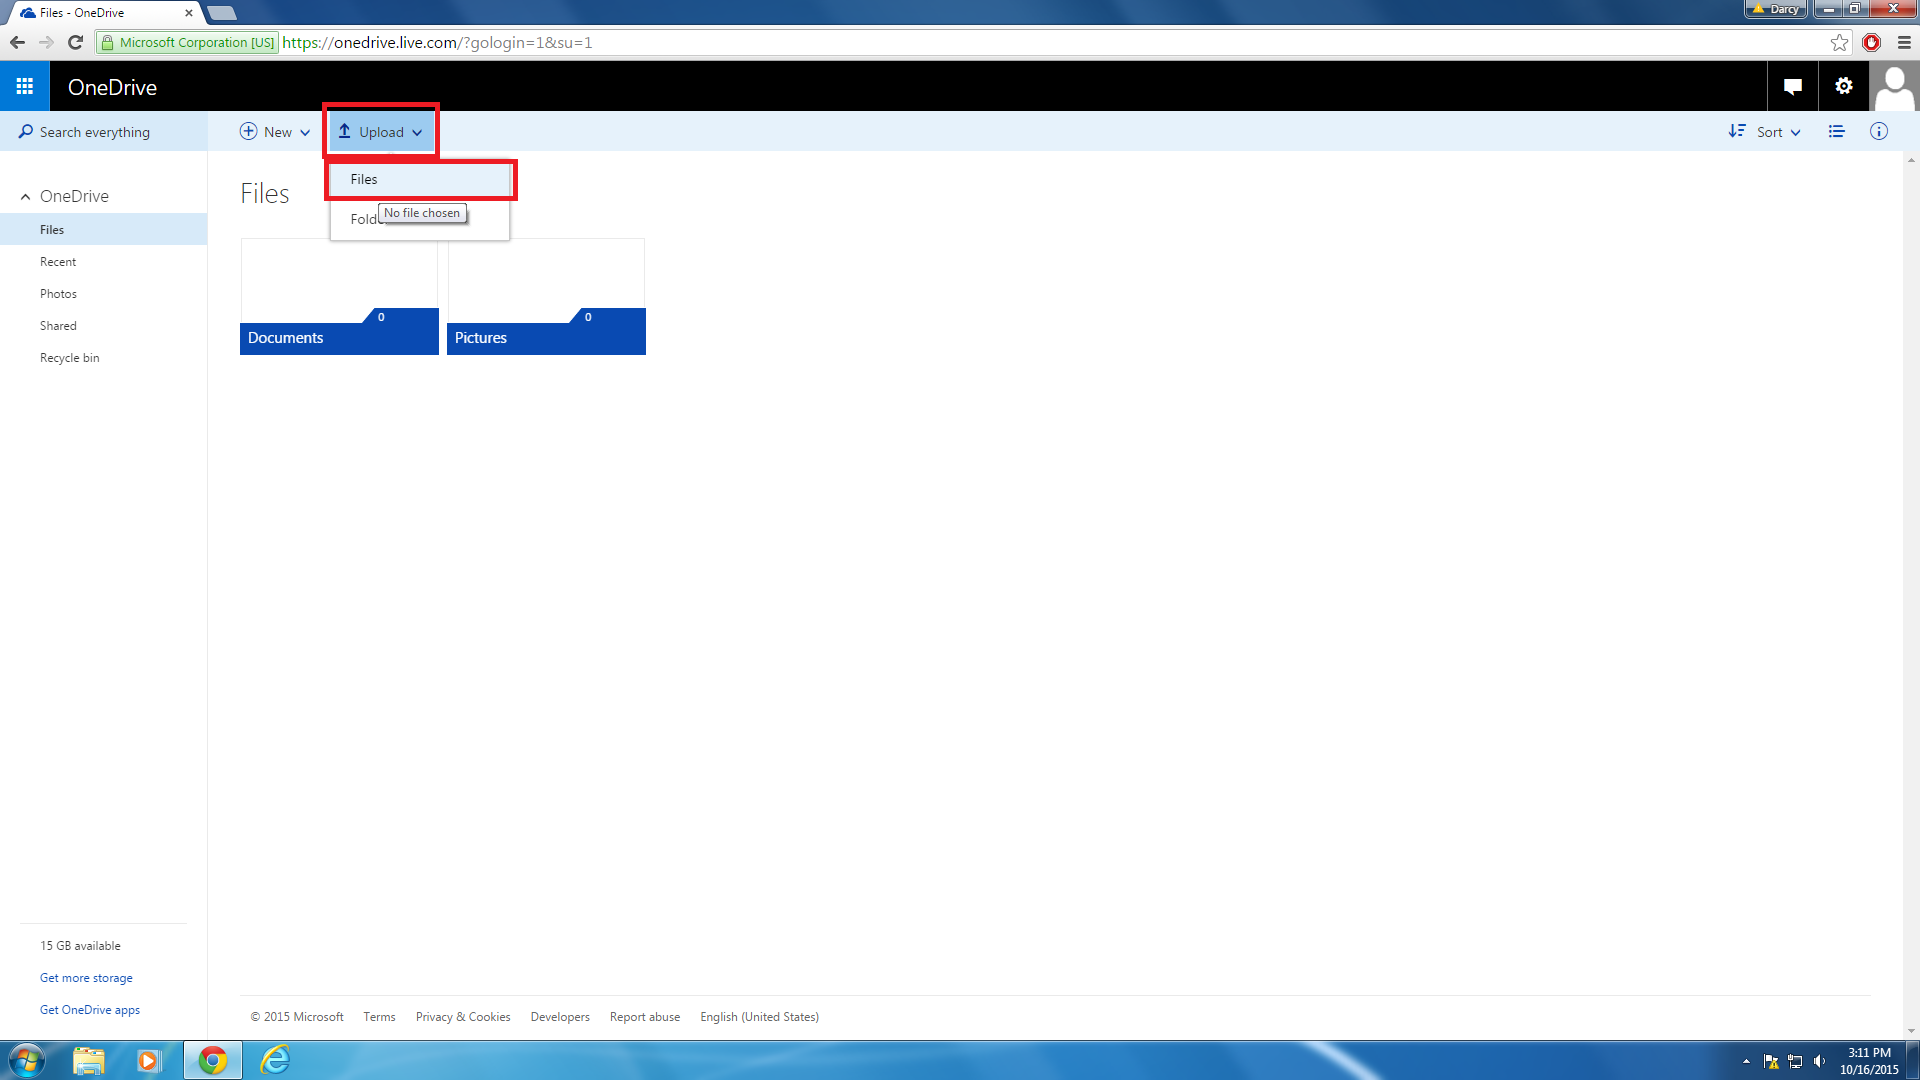Choose Files from the Upload menu
The image size is (1920, 1080).
tap(421, 180)
